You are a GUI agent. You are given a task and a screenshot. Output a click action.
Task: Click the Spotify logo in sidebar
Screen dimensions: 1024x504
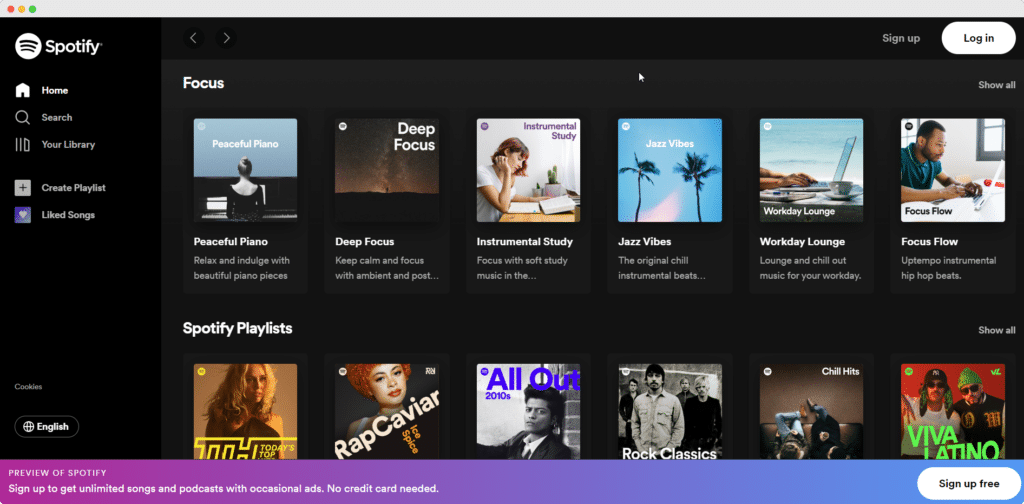tap(58, 46)
